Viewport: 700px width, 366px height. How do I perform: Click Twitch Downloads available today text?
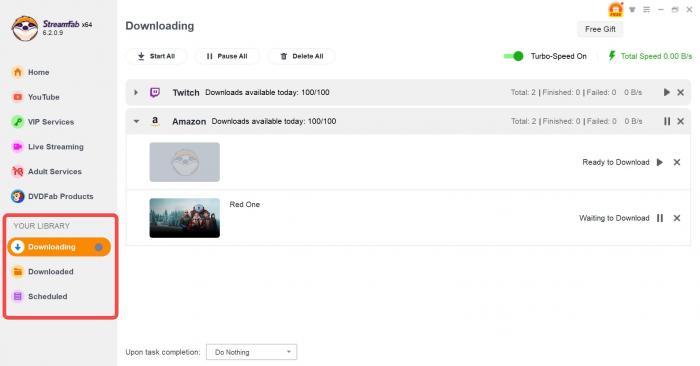(x=267, y=92)
